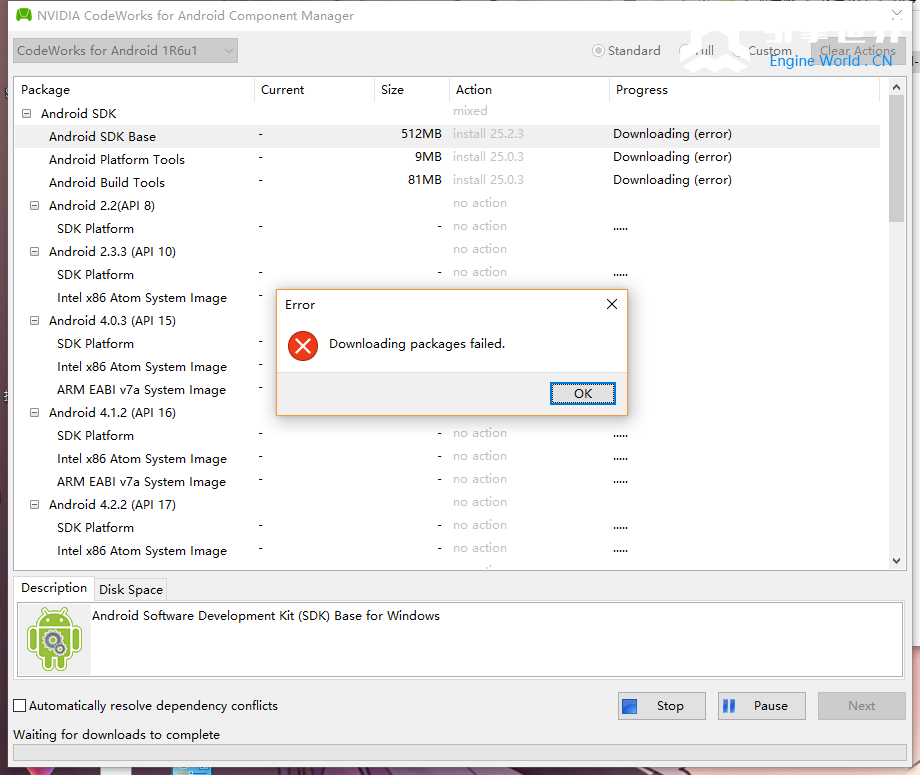Screen dimensions: 920x775
Task: Switch to the Disk Space tab
Action: 130,590
